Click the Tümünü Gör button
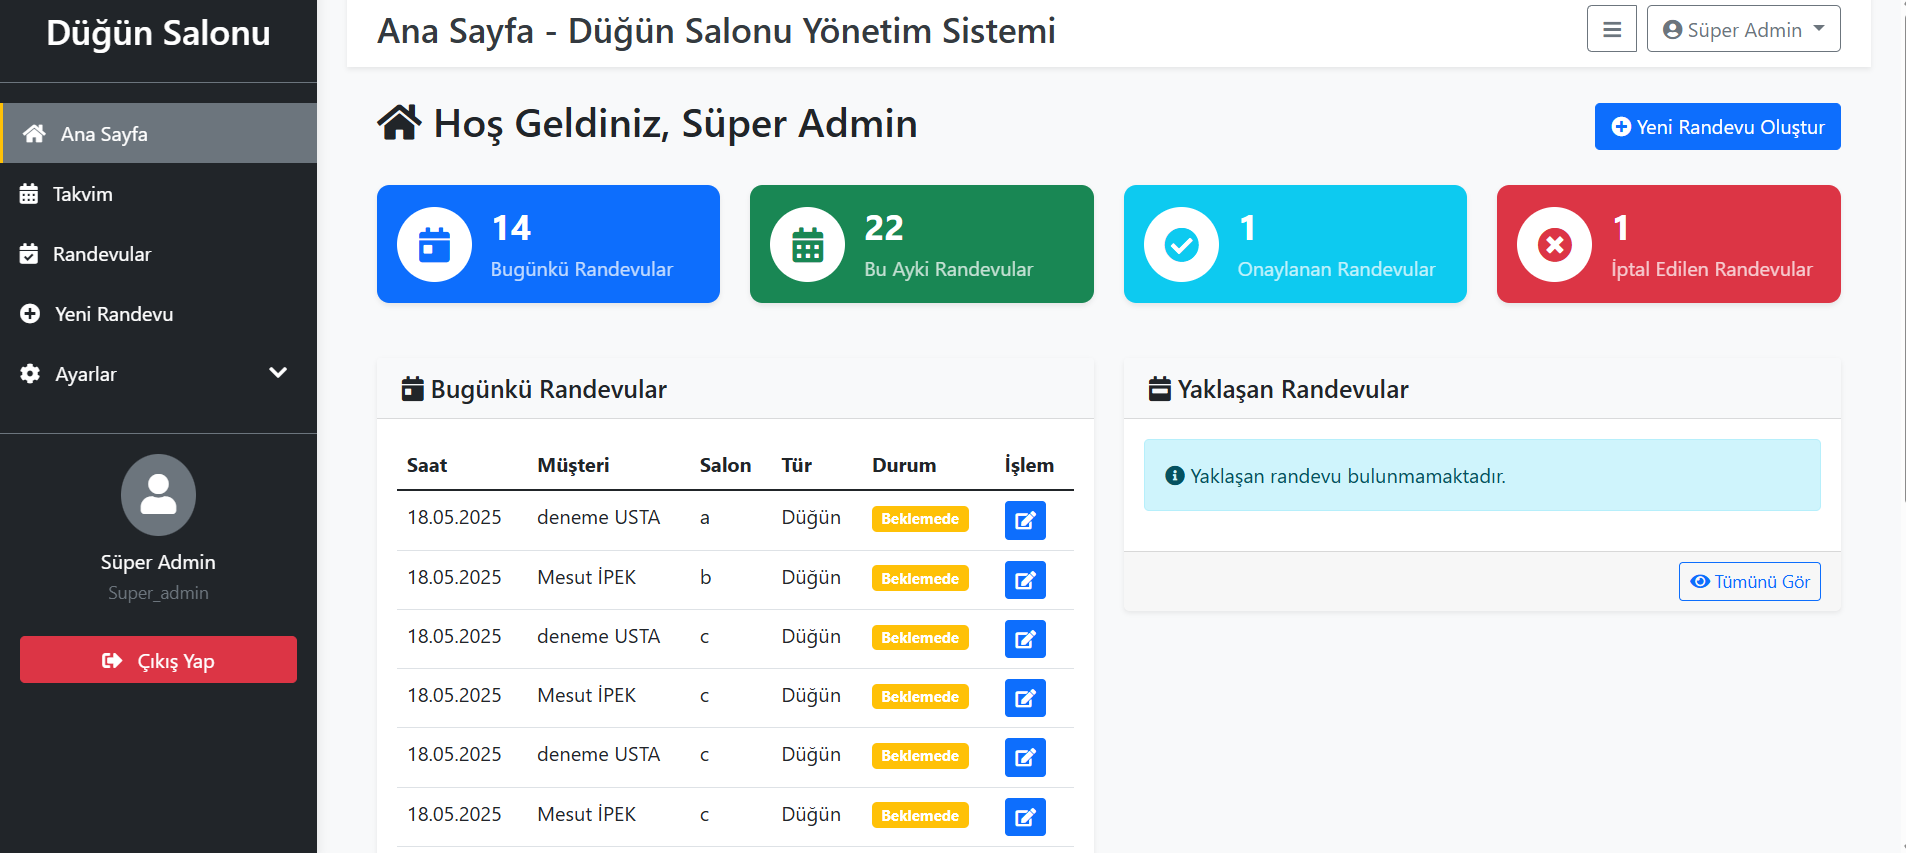The image size is (1906, 853). 1749,582
